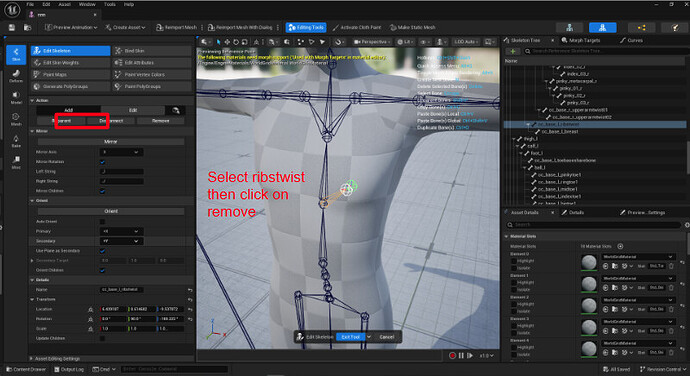Image resolution: width=690 pixels, height=376 pixels.
Task: Delete the Element 0 material slot
Action: [671, 266]
